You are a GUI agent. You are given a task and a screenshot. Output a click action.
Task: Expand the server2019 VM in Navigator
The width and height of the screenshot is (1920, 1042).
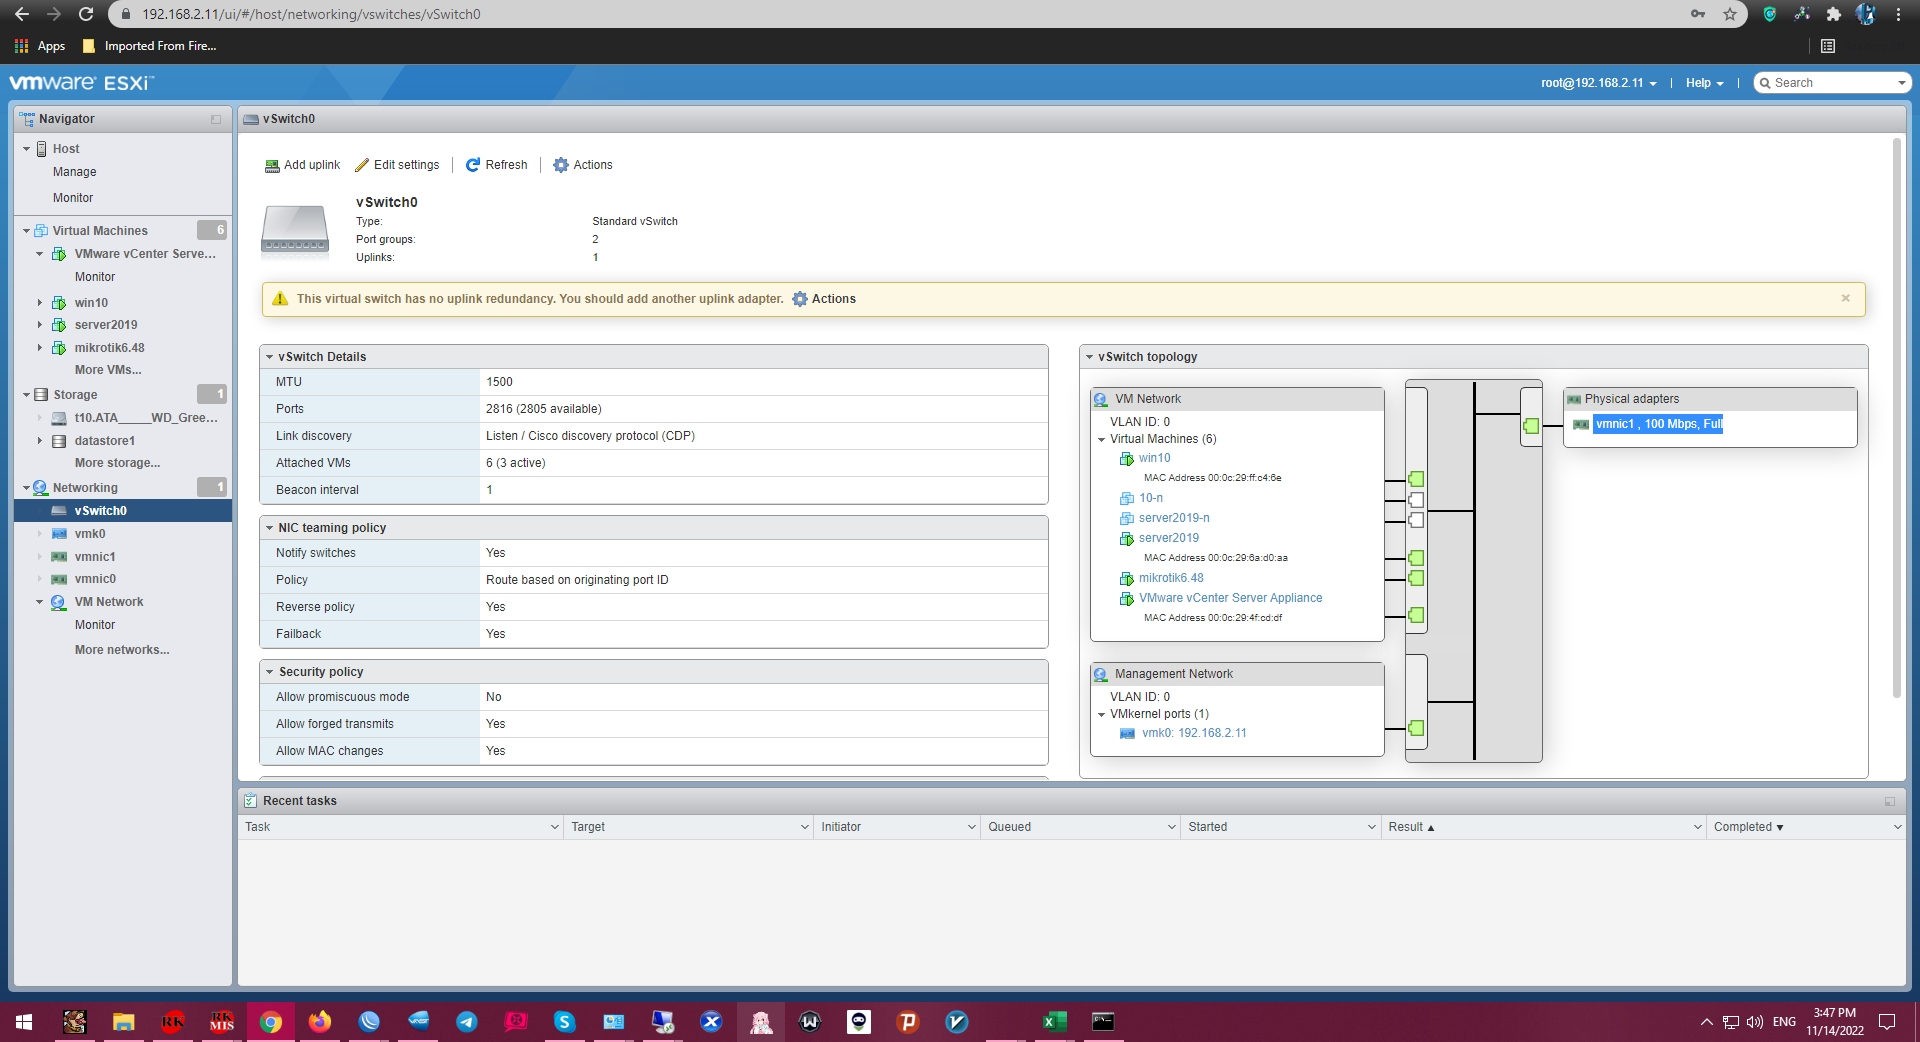[x=40, y=325]
